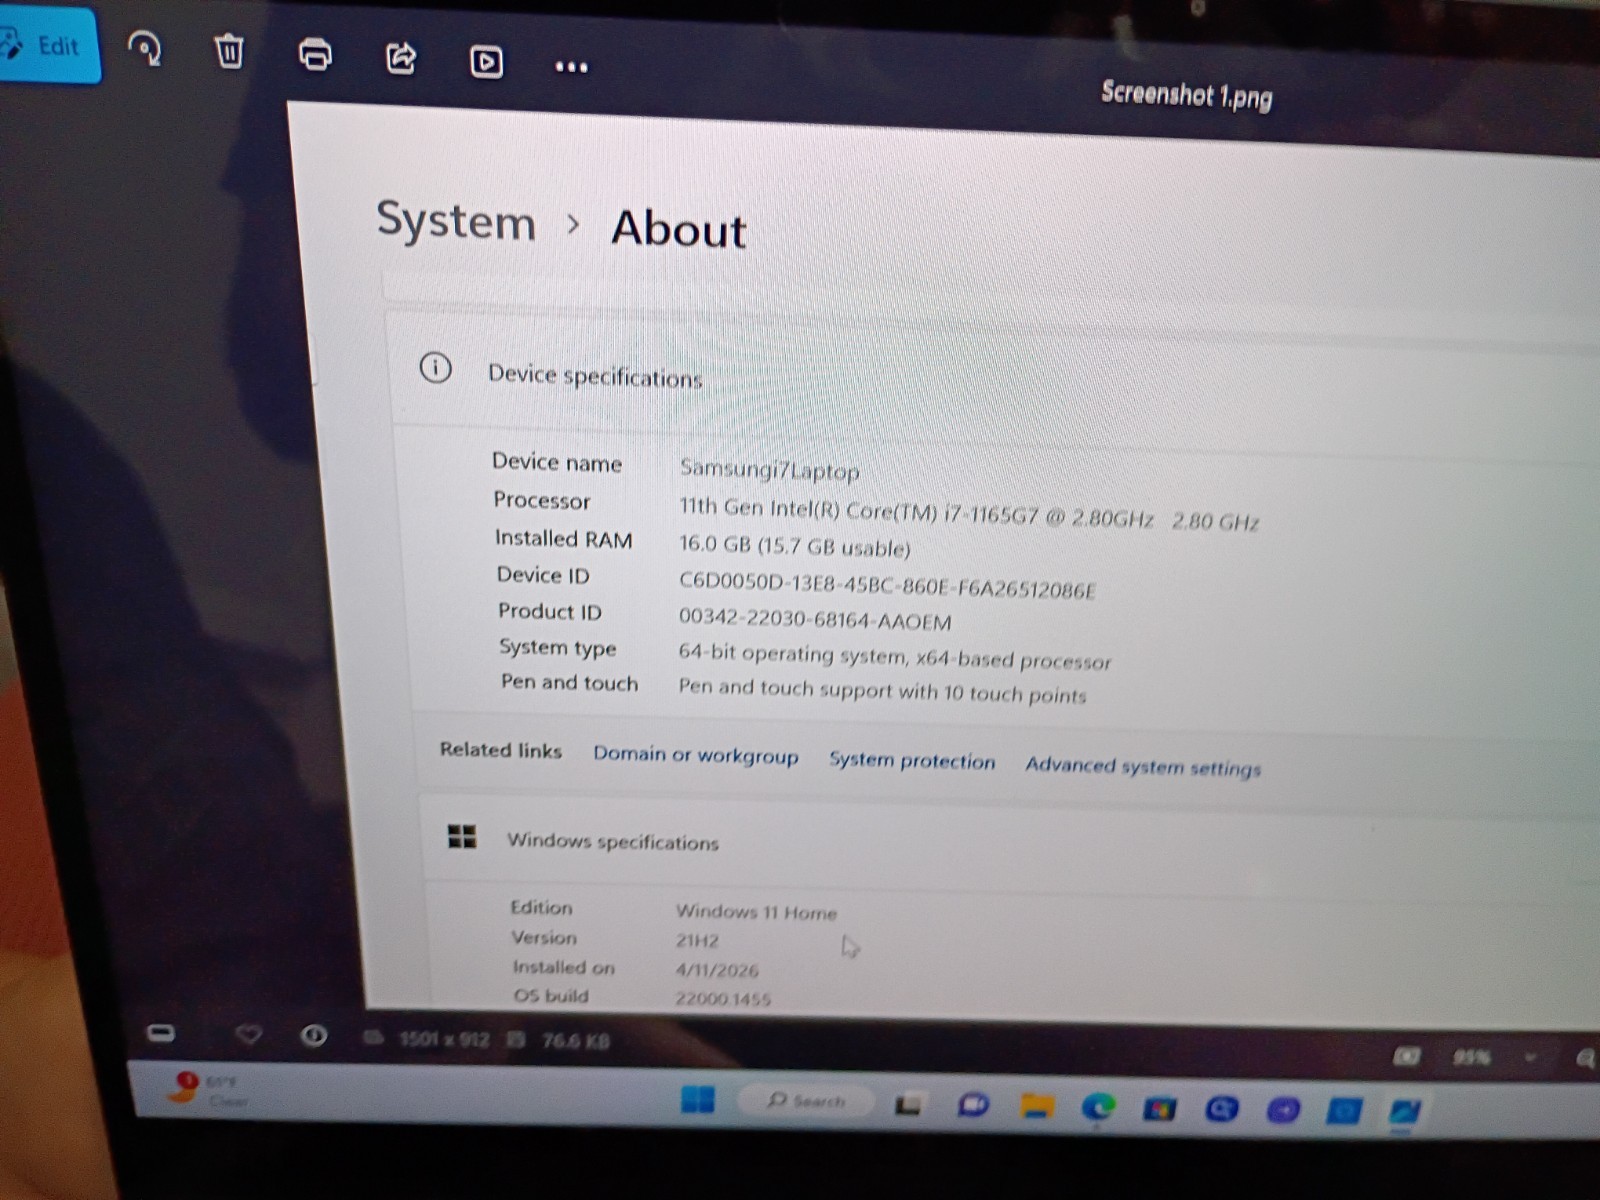Image resolution: width=1600 pixels, height=1200 pixels.
Task: Click the Windows 11 Home edition value
Action: coord(756,911)
